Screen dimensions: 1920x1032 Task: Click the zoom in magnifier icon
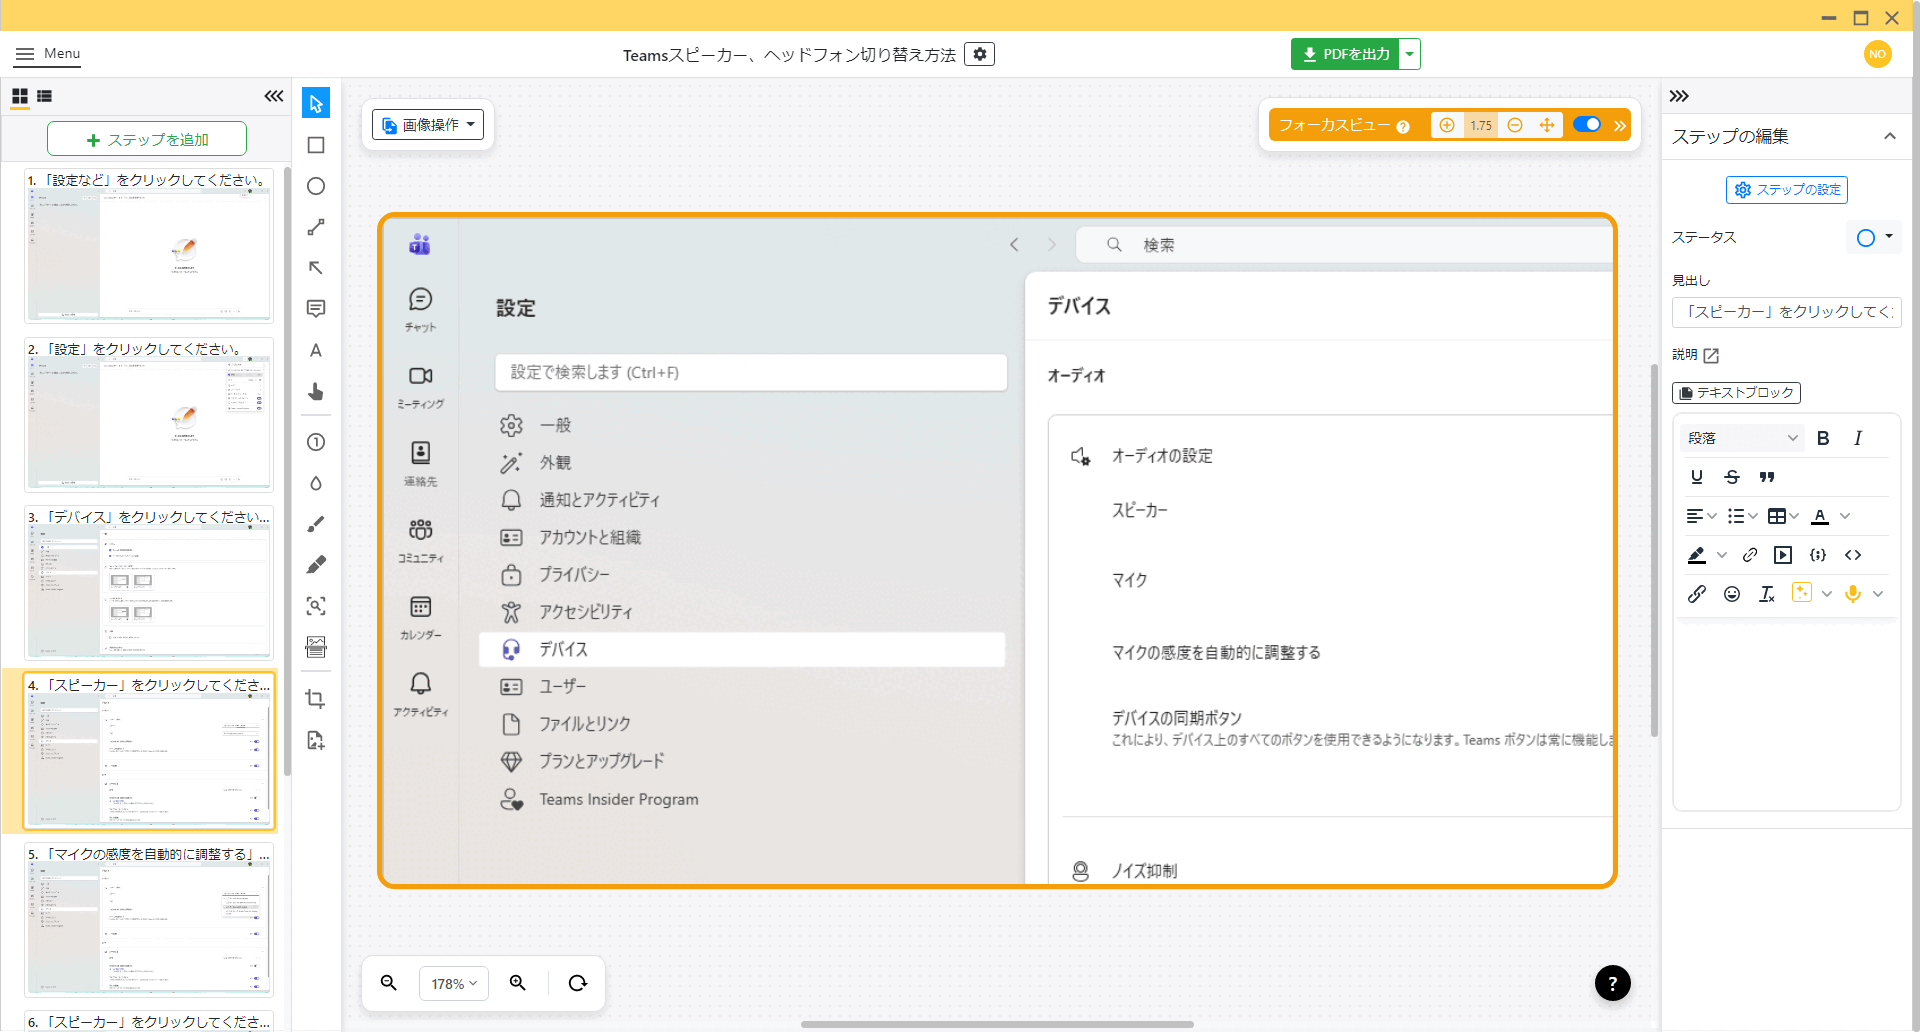(518, 983)
